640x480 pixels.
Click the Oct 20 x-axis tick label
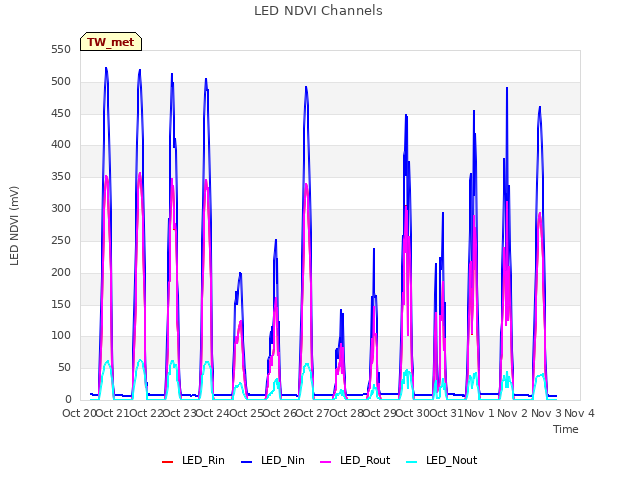[79, 413]
